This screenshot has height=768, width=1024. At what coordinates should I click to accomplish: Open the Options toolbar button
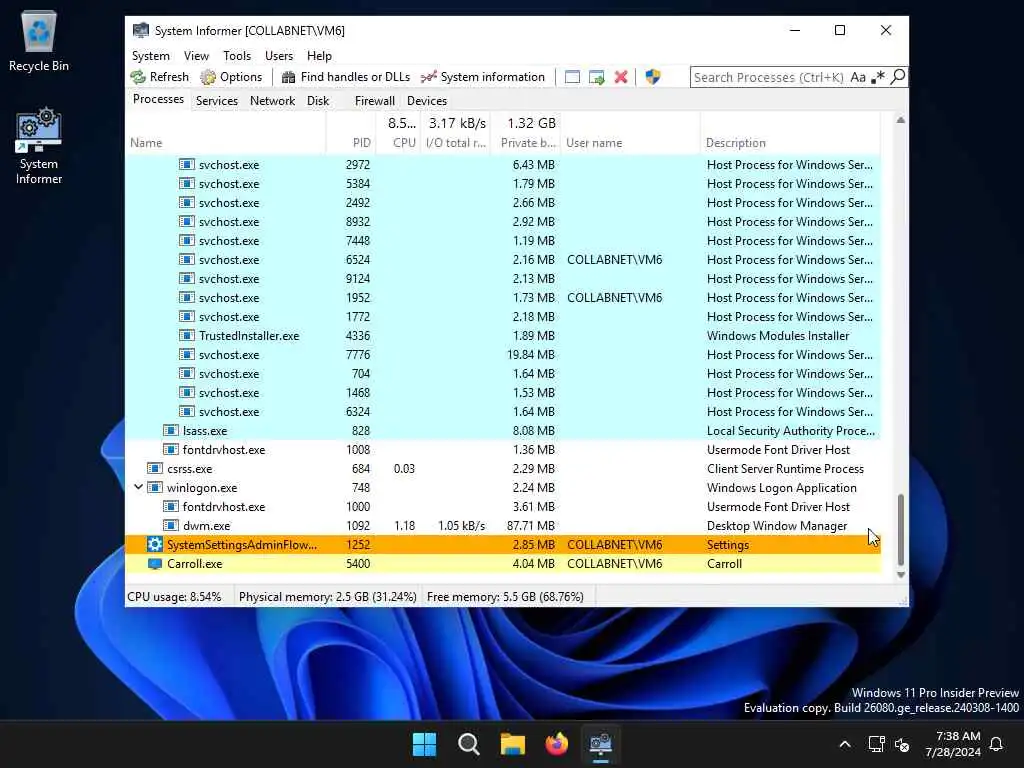(x=231, y=77)
